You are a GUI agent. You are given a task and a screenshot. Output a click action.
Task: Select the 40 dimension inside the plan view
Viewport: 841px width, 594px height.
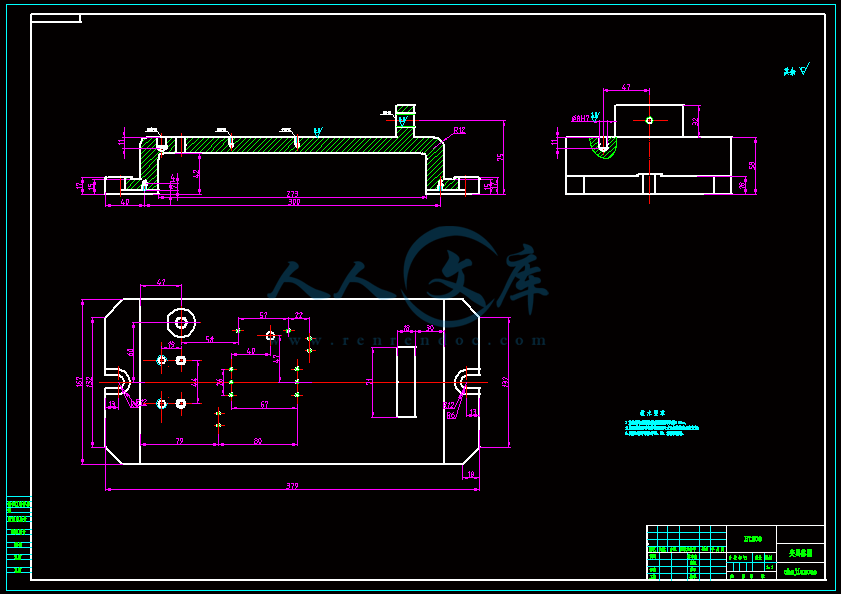250,351
